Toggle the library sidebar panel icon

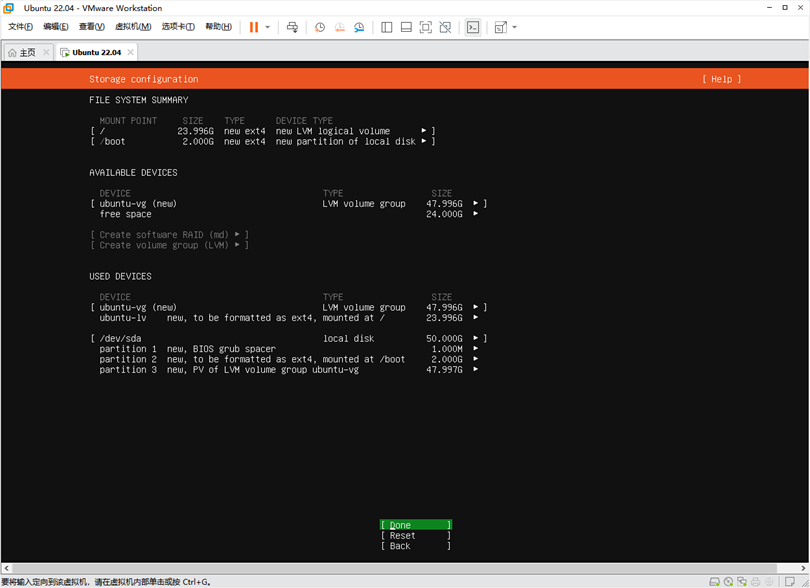pos(386,27)
